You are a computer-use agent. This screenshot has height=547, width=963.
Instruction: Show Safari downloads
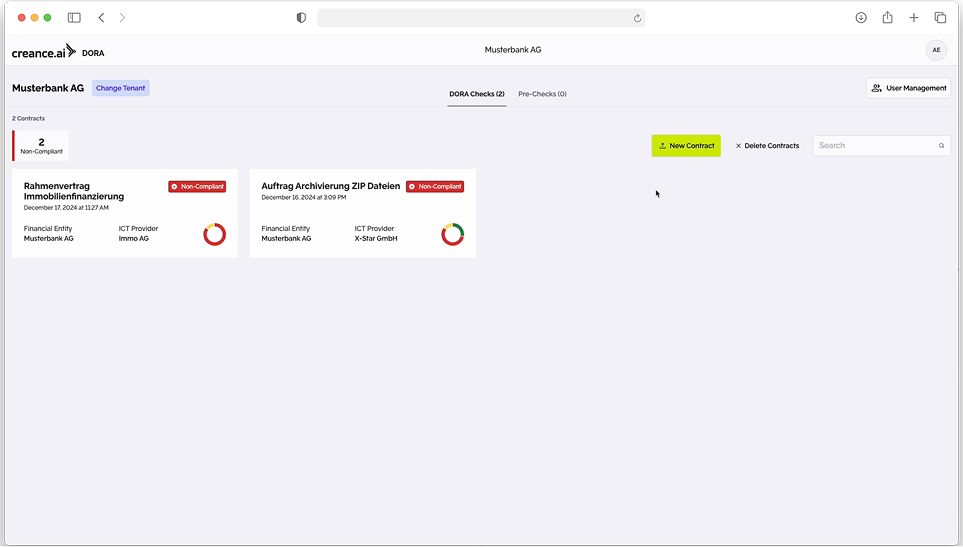[x=861, y=18]
